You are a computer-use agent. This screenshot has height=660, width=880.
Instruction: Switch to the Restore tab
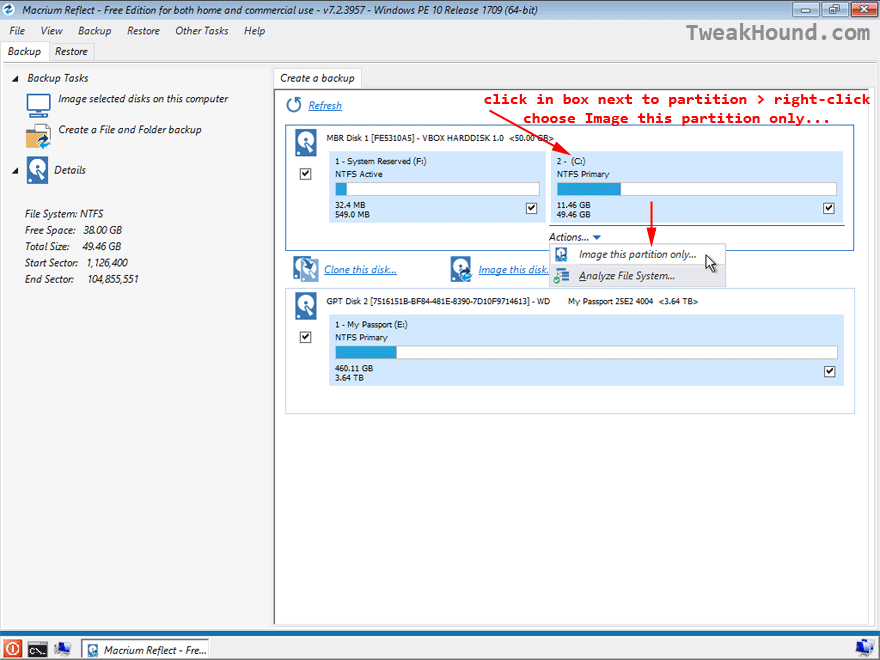[71, 52]
